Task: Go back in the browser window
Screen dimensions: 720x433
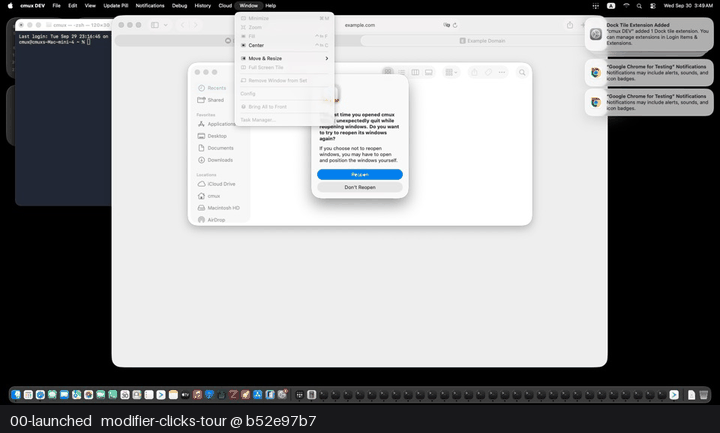Action: (183, 25)
